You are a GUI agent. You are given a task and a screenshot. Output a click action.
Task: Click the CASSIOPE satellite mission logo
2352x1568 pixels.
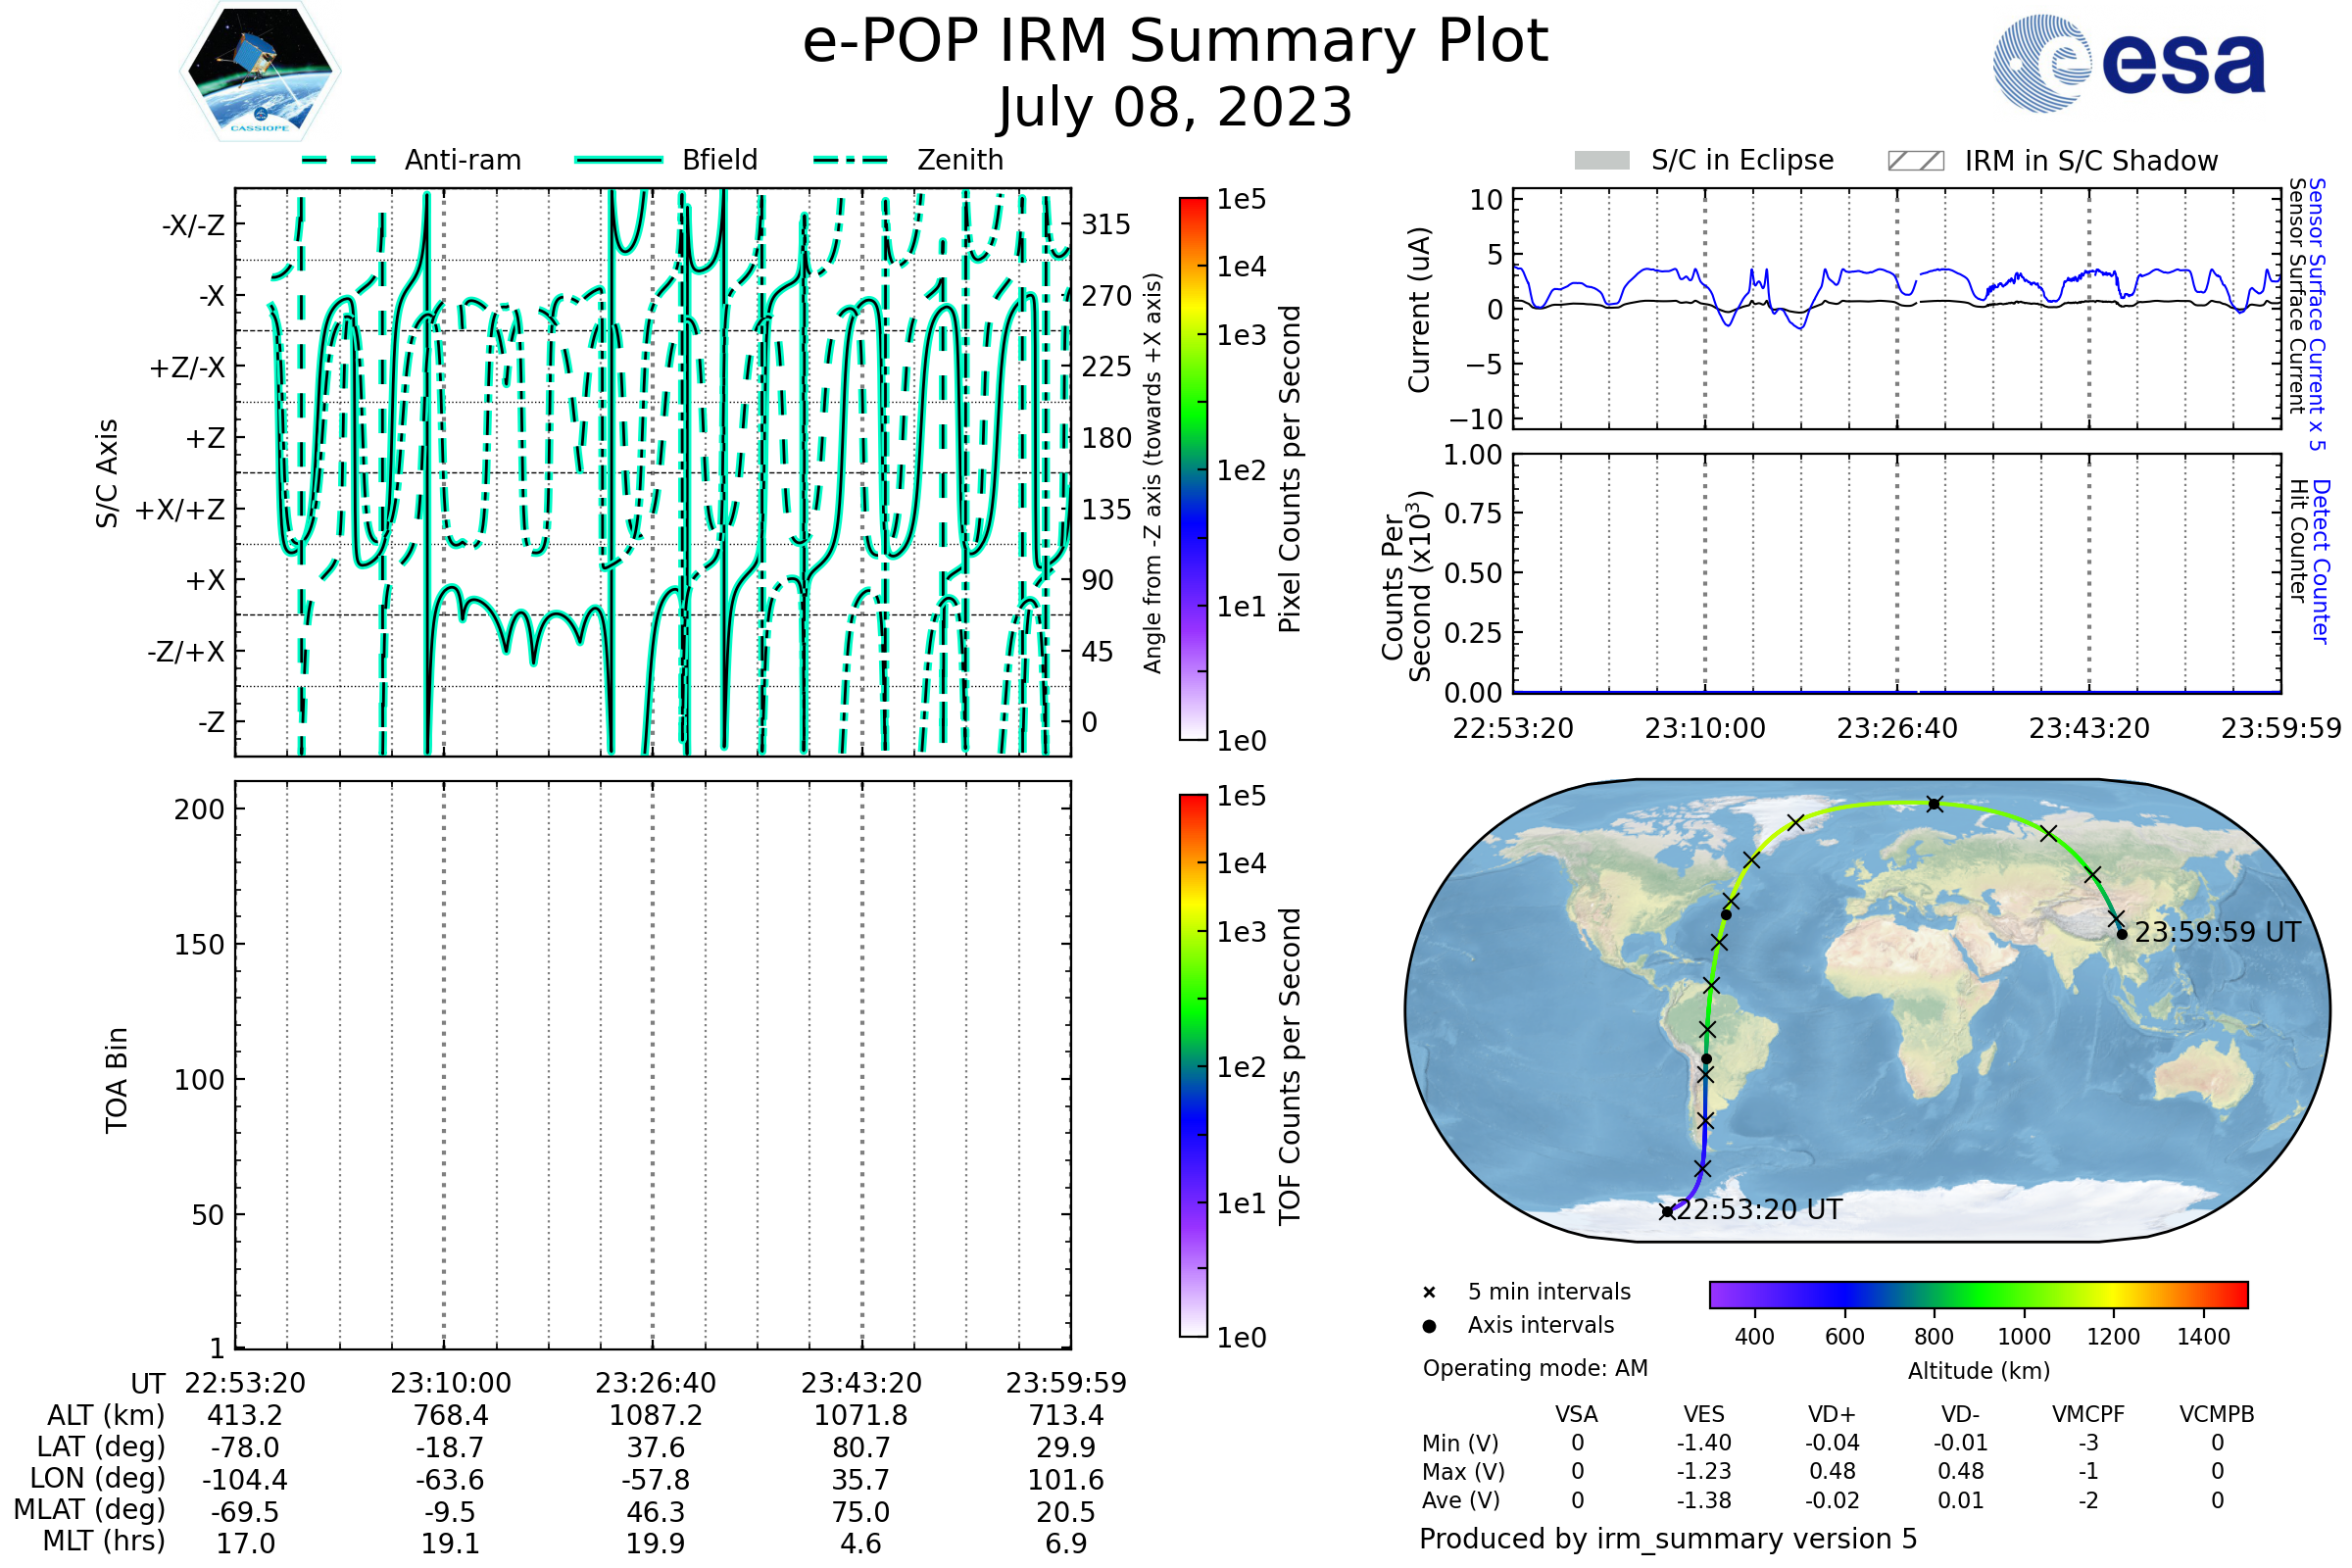[260, 72]
